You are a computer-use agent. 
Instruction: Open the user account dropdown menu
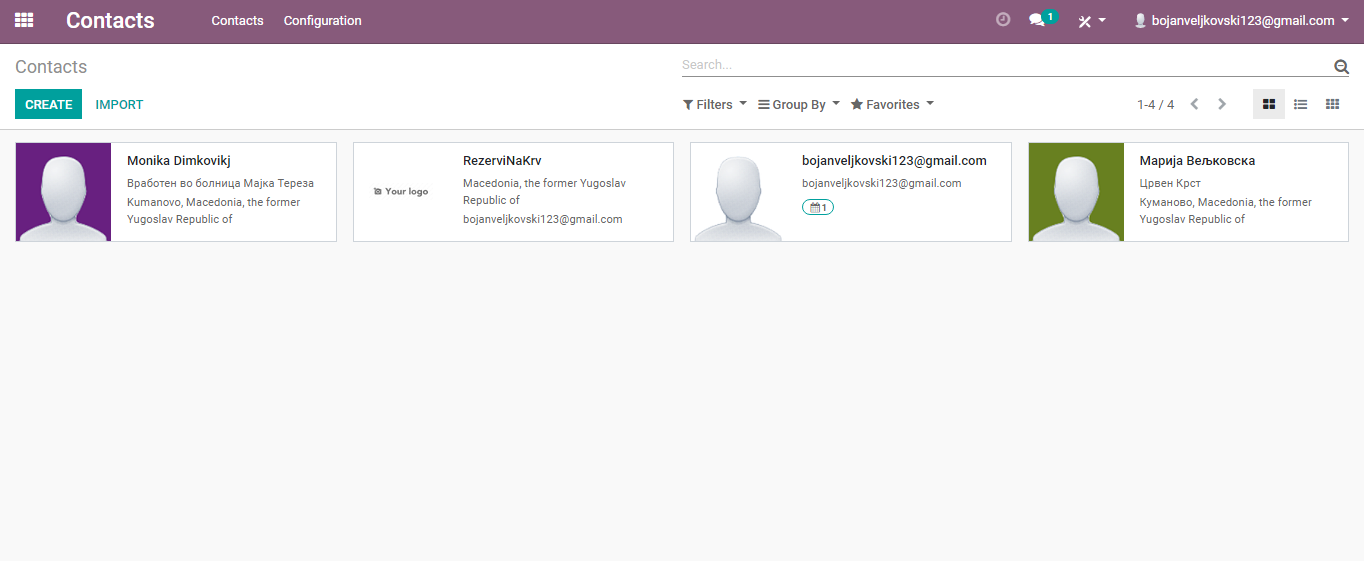[1241, 20]
